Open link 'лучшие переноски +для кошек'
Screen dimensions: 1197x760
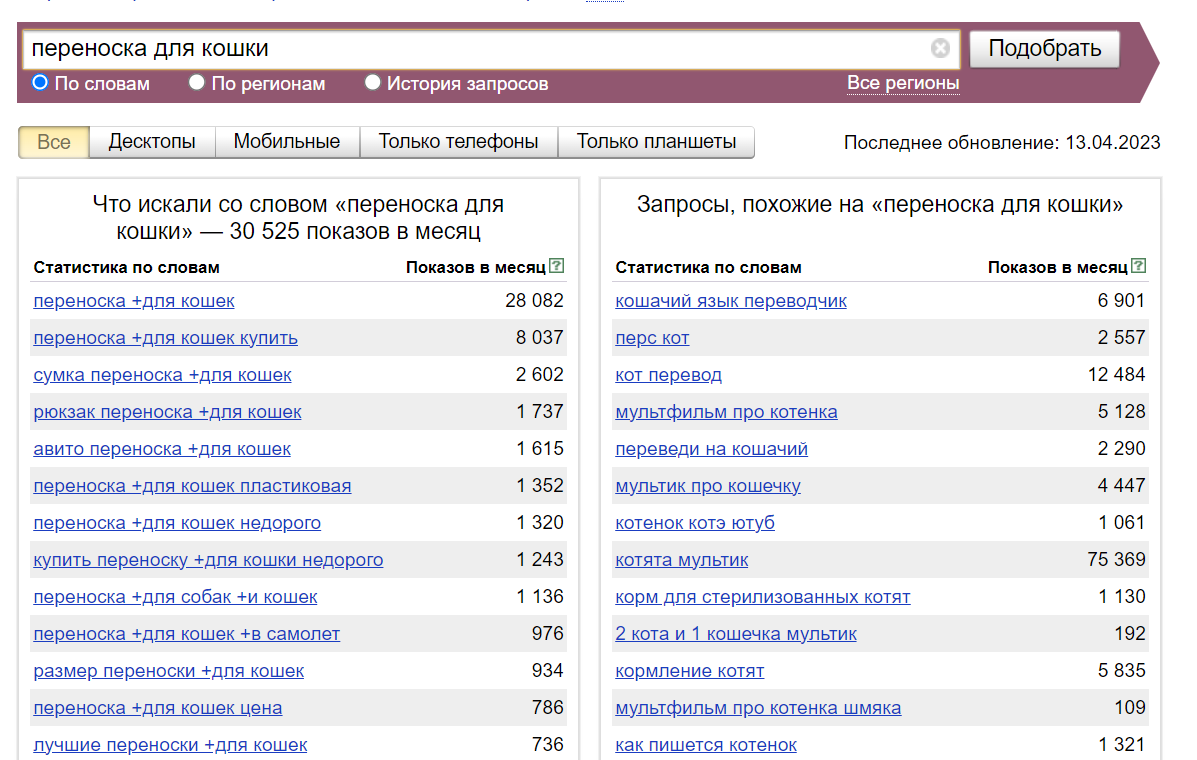170,746
